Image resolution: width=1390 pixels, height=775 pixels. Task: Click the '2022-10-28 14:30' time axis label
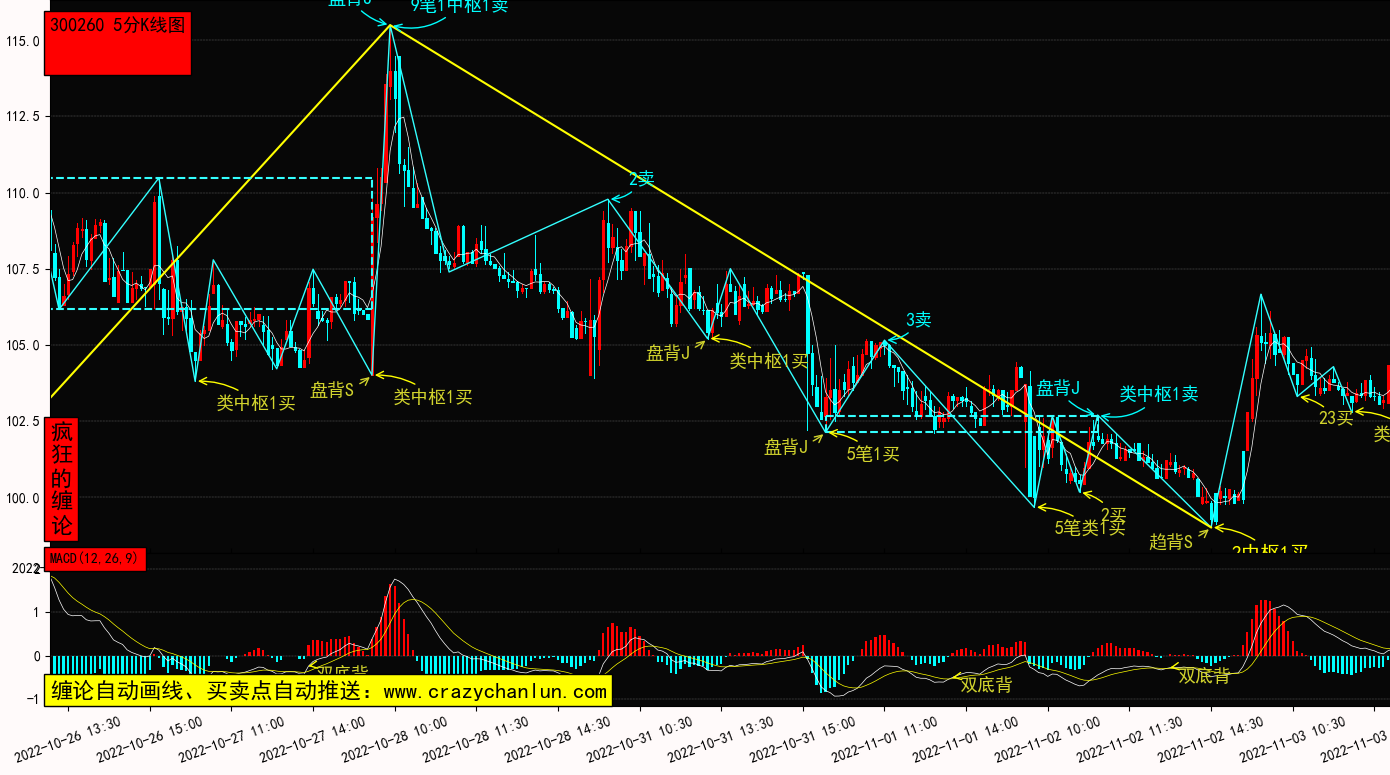click(559, 738)
